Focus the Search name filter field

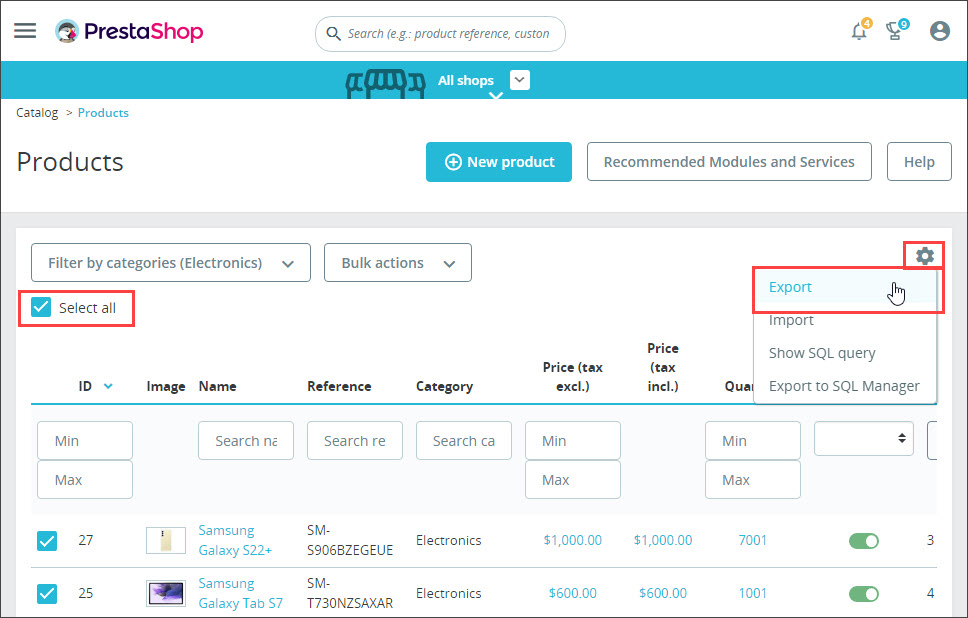coord(246,440)
